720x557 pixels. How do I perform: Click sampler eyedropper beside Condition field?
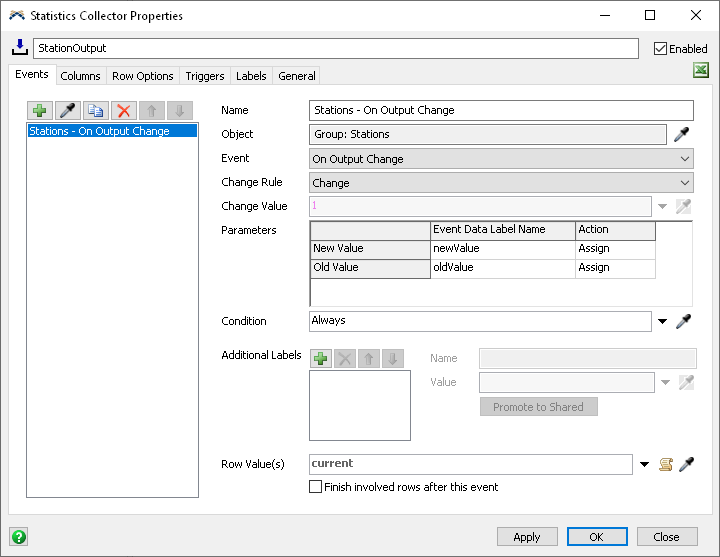(x=684, y=321)
